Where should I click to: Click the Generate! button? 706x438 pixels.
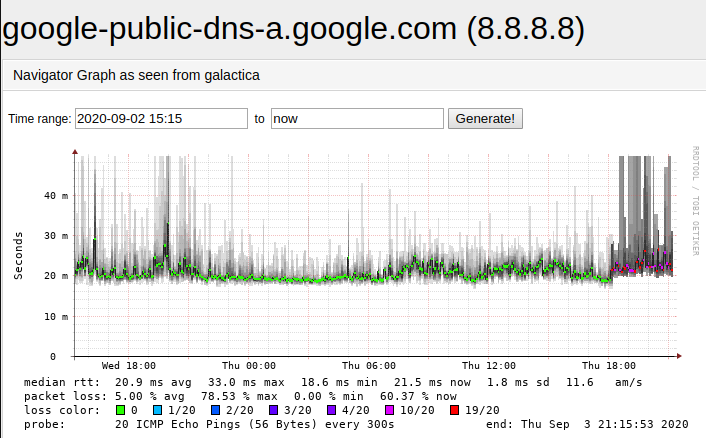[485, 118]
